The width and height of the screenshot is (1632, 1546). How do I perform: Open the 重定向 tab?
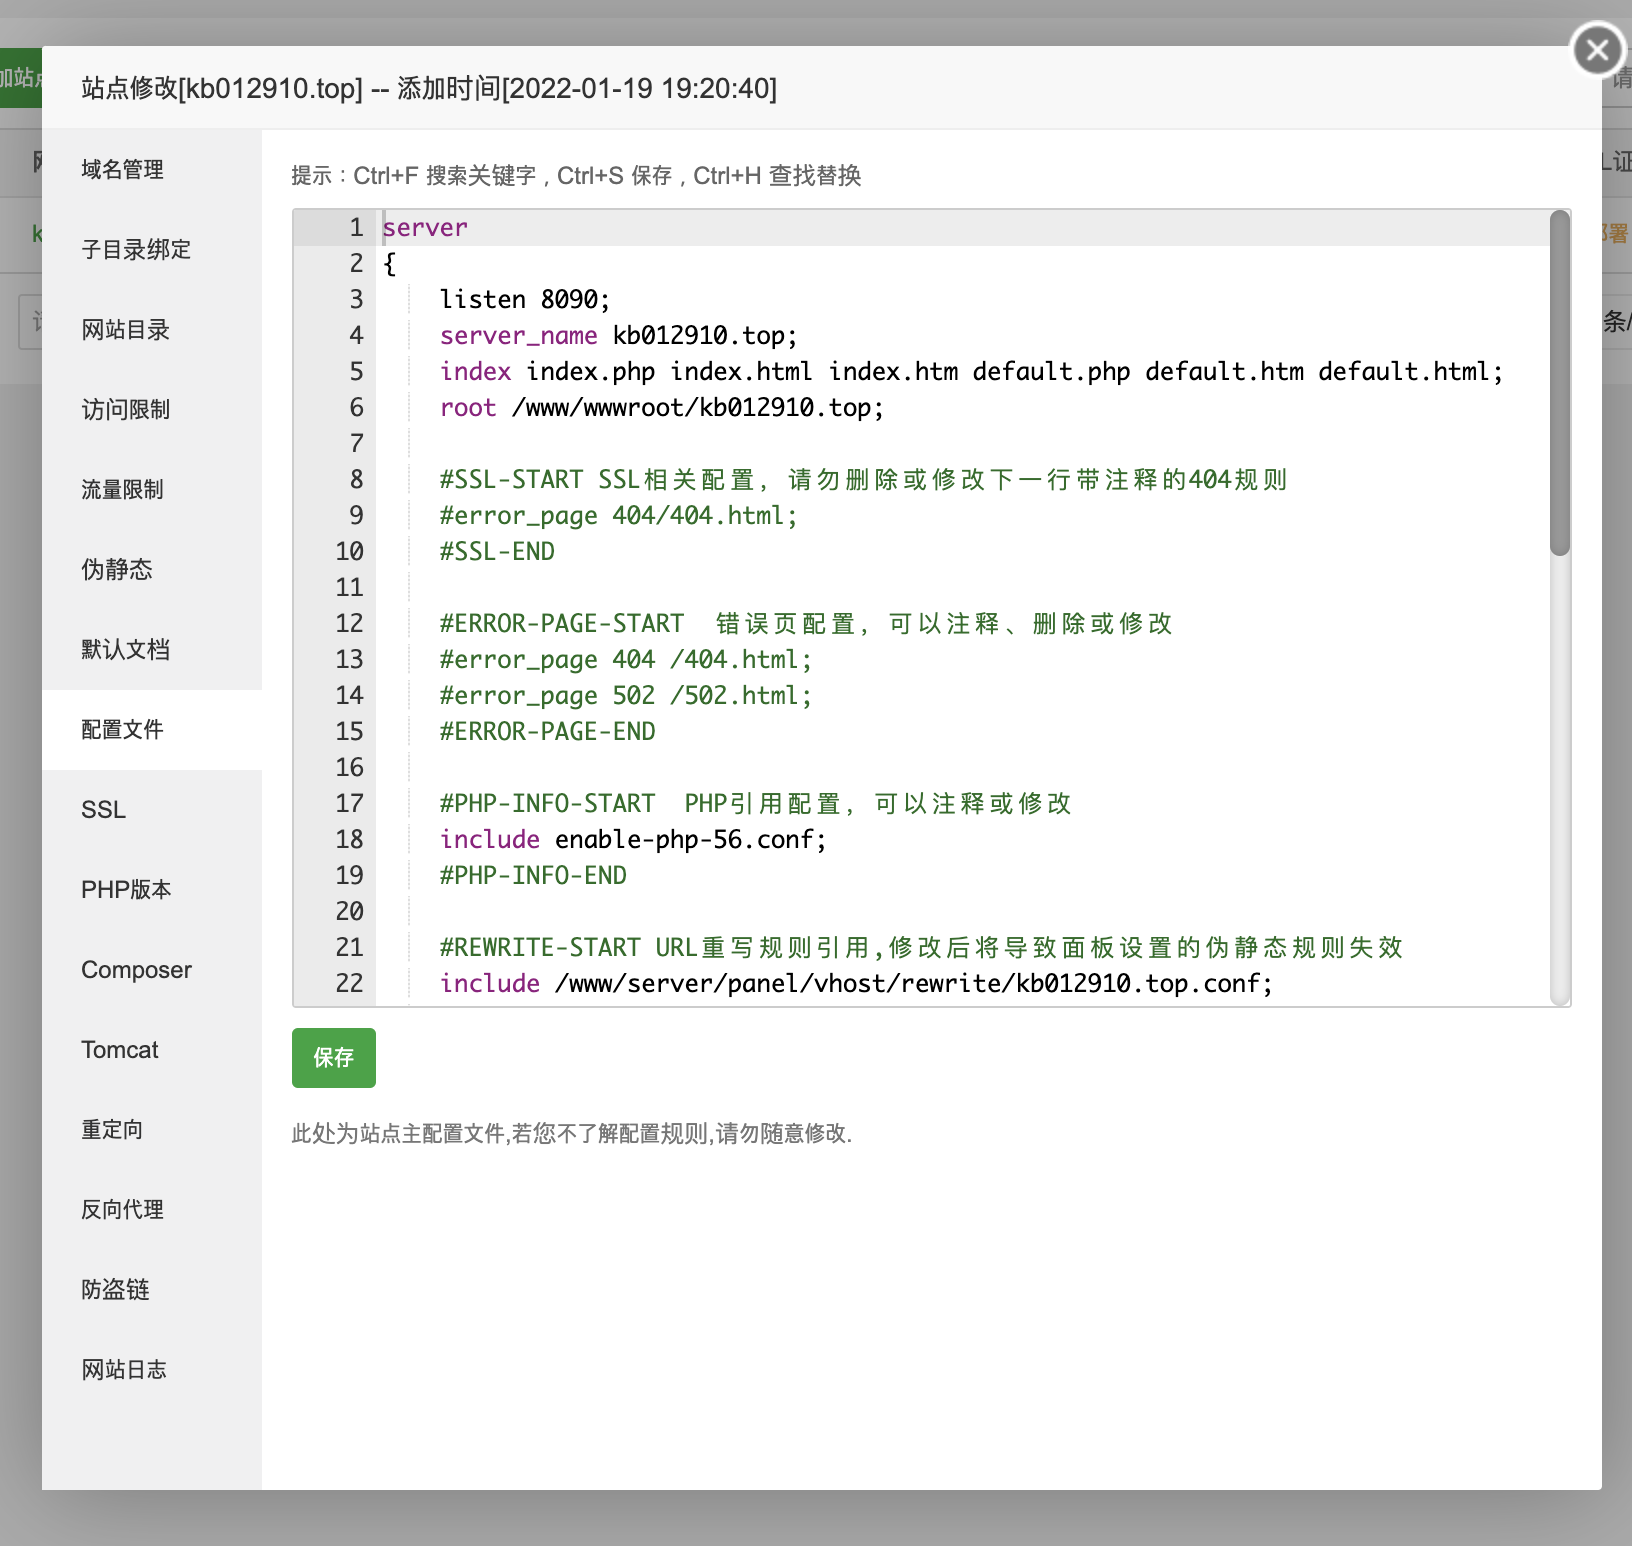coord(152,1130)
